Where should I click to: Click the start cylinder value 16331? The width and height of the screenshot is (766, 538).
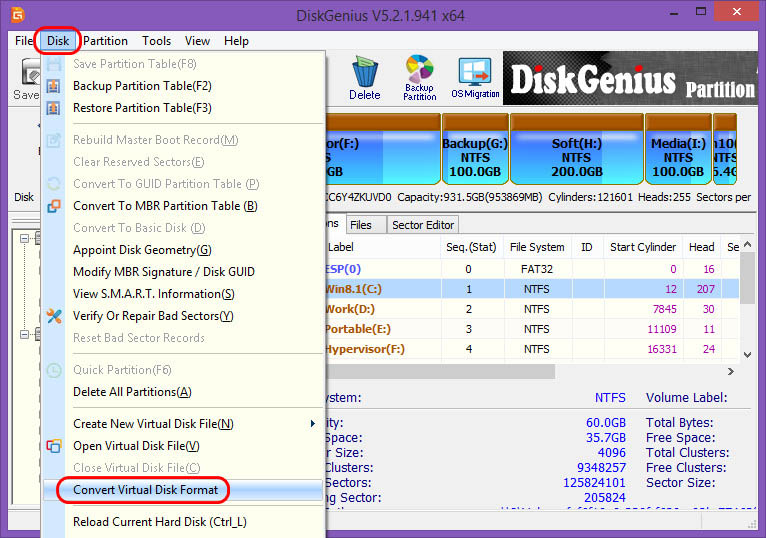tap(662, 349)
